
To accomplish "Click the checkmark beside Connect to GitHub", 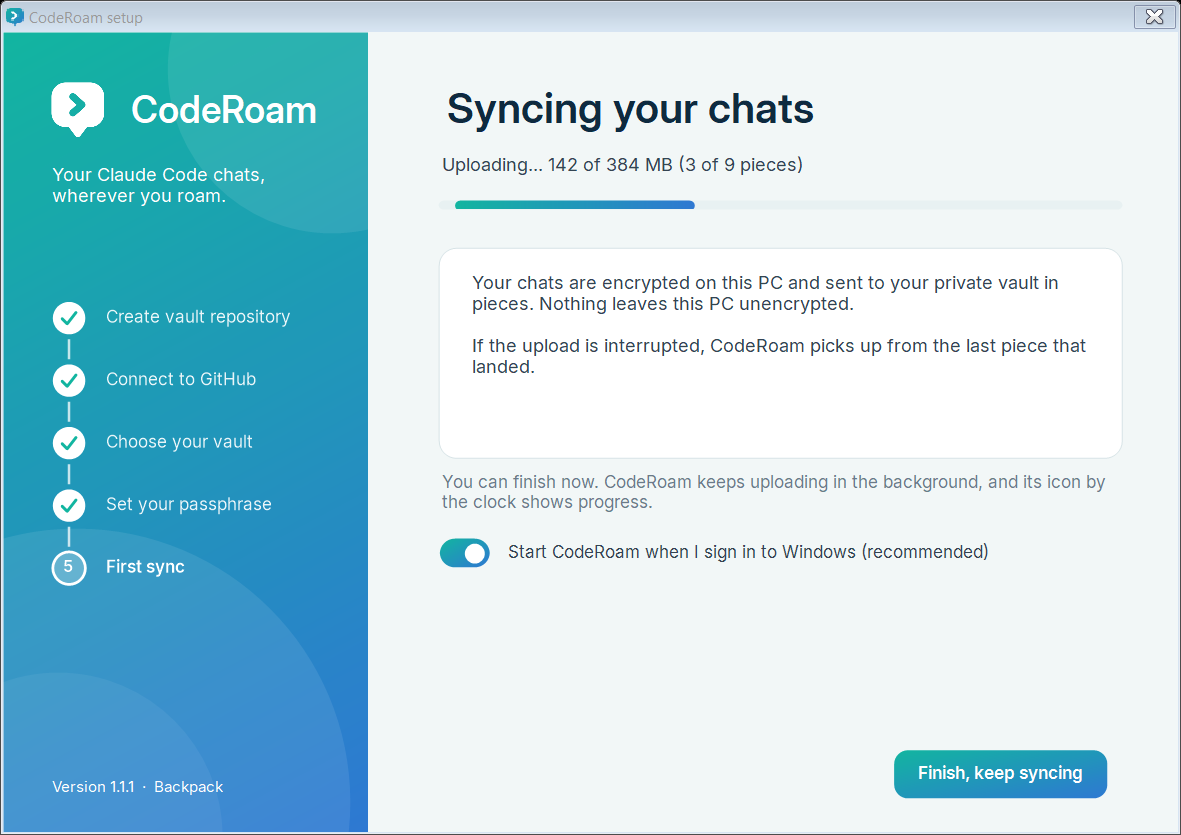I will (69, 380).
